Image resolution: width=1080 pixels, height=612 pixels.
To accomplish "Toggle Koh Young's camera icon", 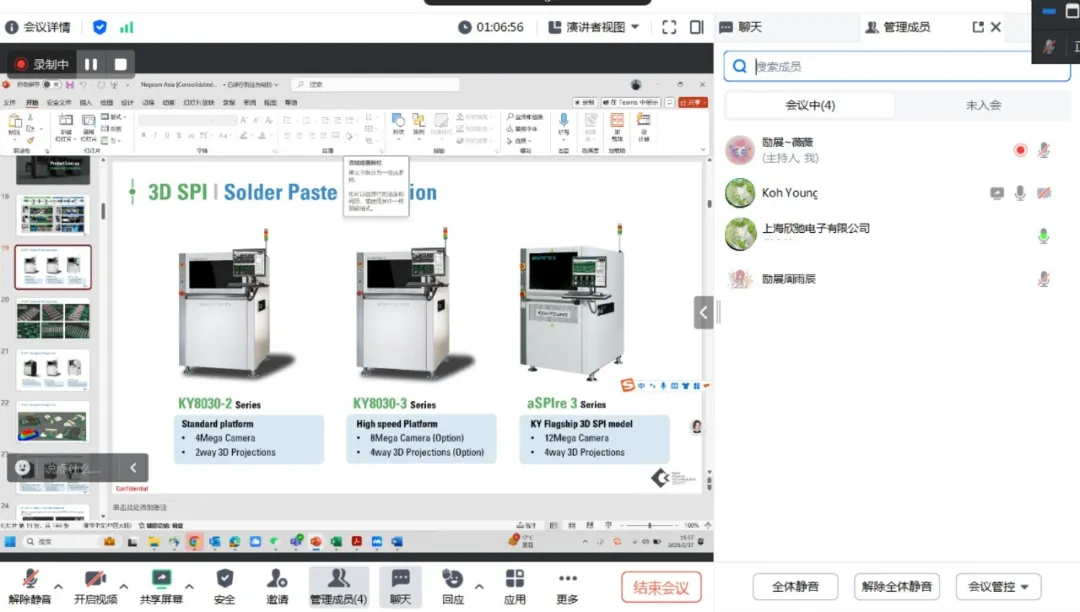I will tap(1044, 193).
